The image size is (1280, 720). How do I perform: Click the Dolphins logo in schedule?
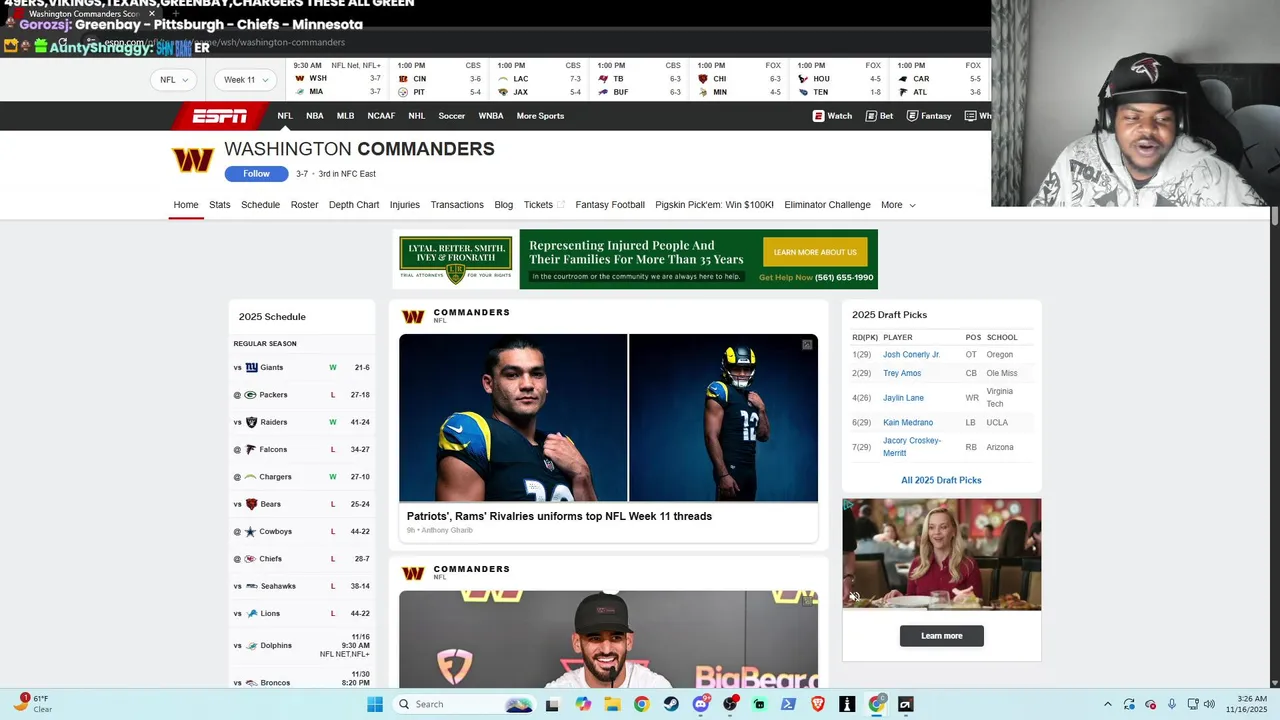(x=251, y=646)
